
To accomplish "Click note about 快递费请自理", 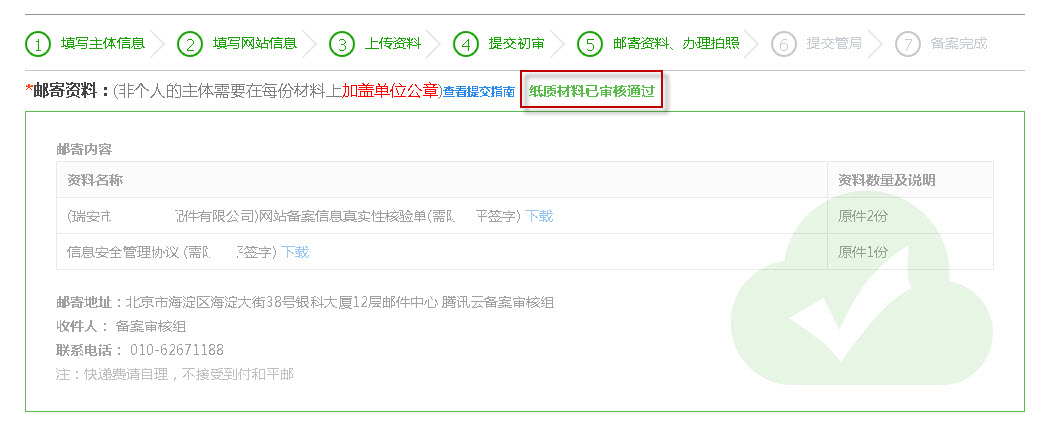I will coord(175,374).
